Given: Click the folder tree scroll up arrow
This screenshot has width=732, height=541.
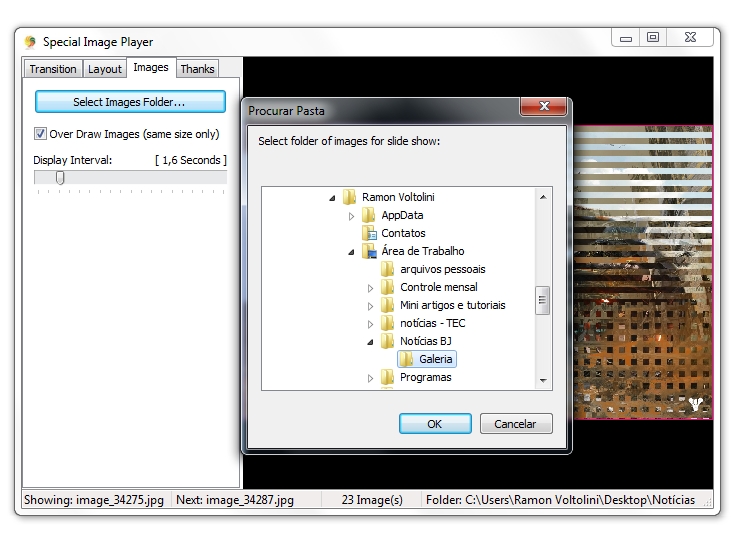Looking at the screenshot, I should point(543,197).
